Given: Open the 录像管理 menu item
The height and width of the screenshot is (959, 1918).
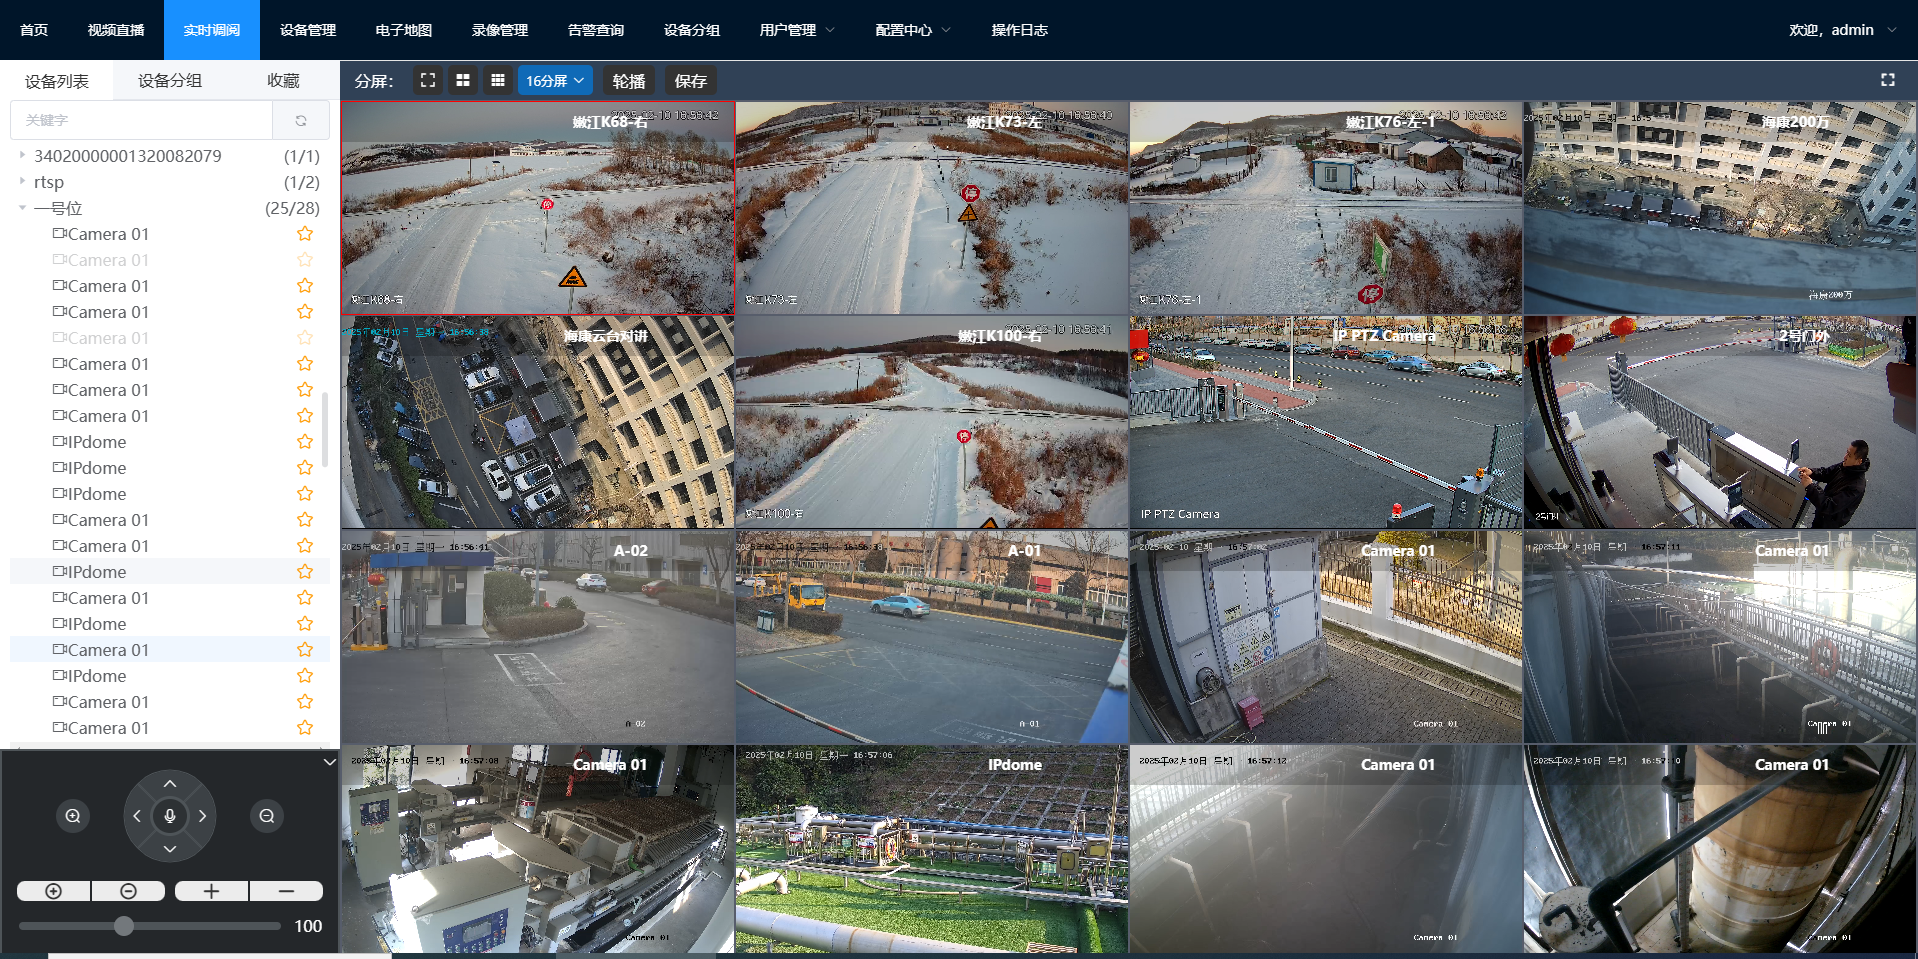Looking at the screenshot, I should coord(500,30).
